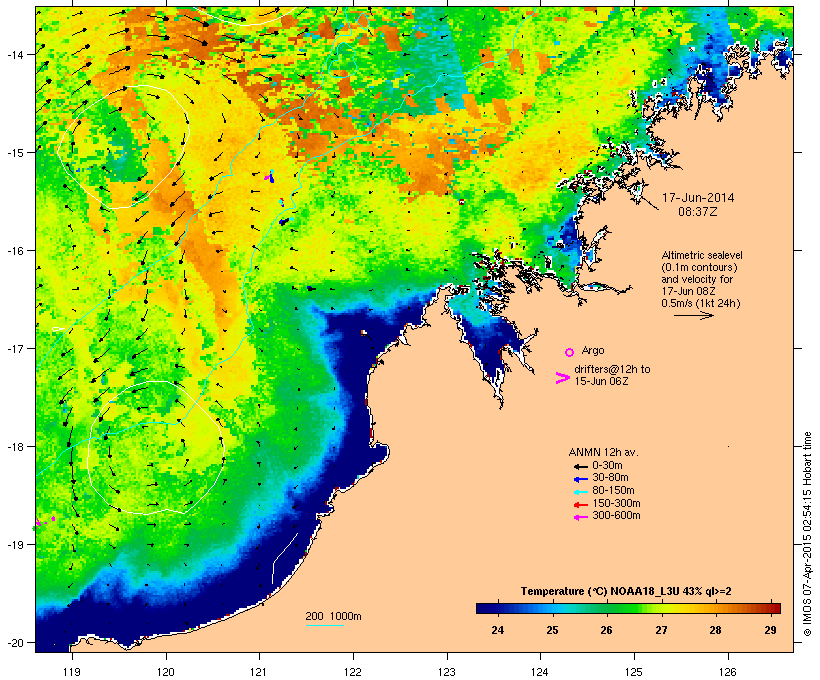
Task: Click the '120' longitude axis label
Action: click(166, 672)
